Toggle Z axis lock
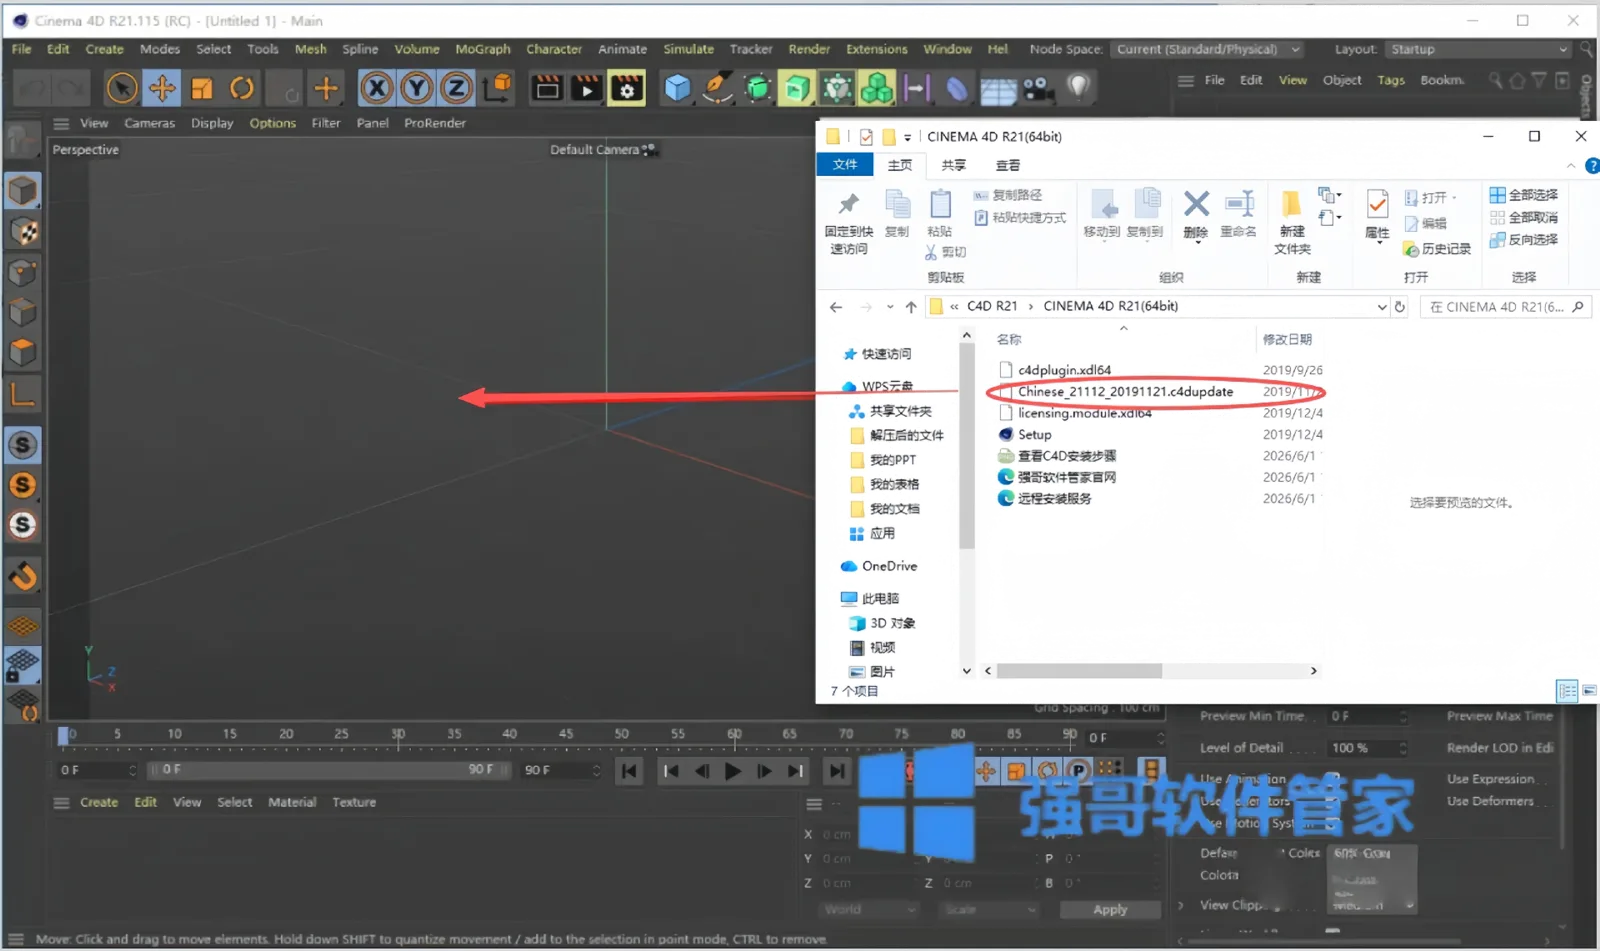The width and height of the screenshot is (1600, 951). pos(457,89)
